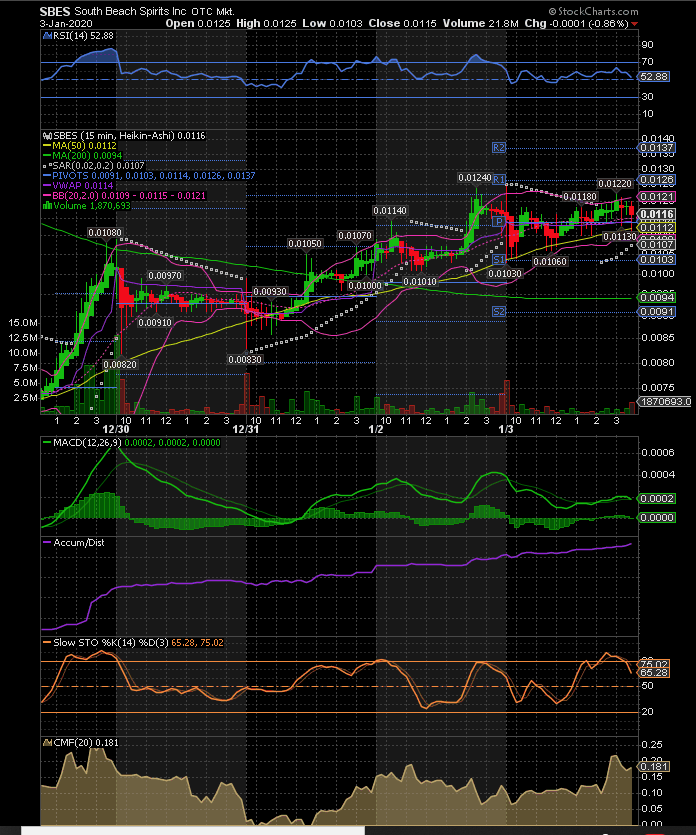Click the Volume 21.8M header value
696x835 pixels.
click(479, 23)
